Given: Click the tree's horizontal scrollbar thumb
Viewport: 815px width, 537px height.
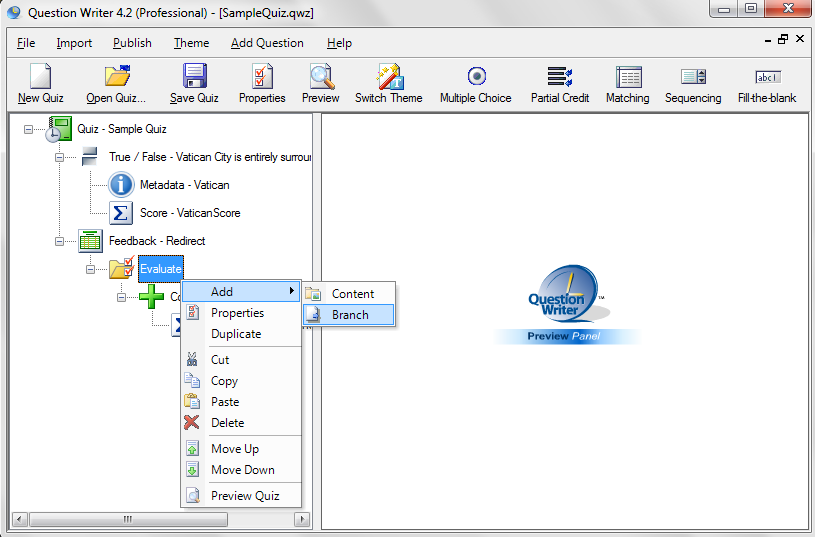Looking at the screenshot, I should [128, 519].
